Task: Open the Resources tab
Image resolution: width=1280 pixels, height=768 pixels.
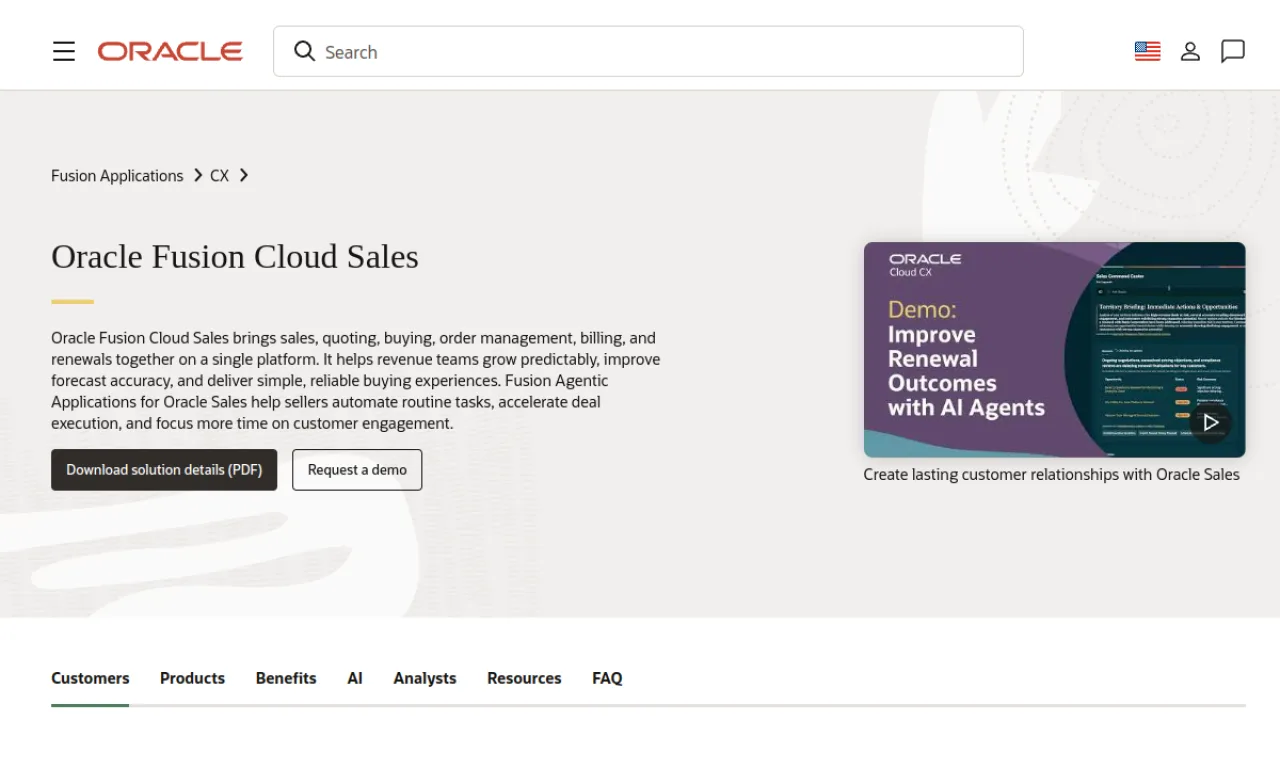Action: 524,678
